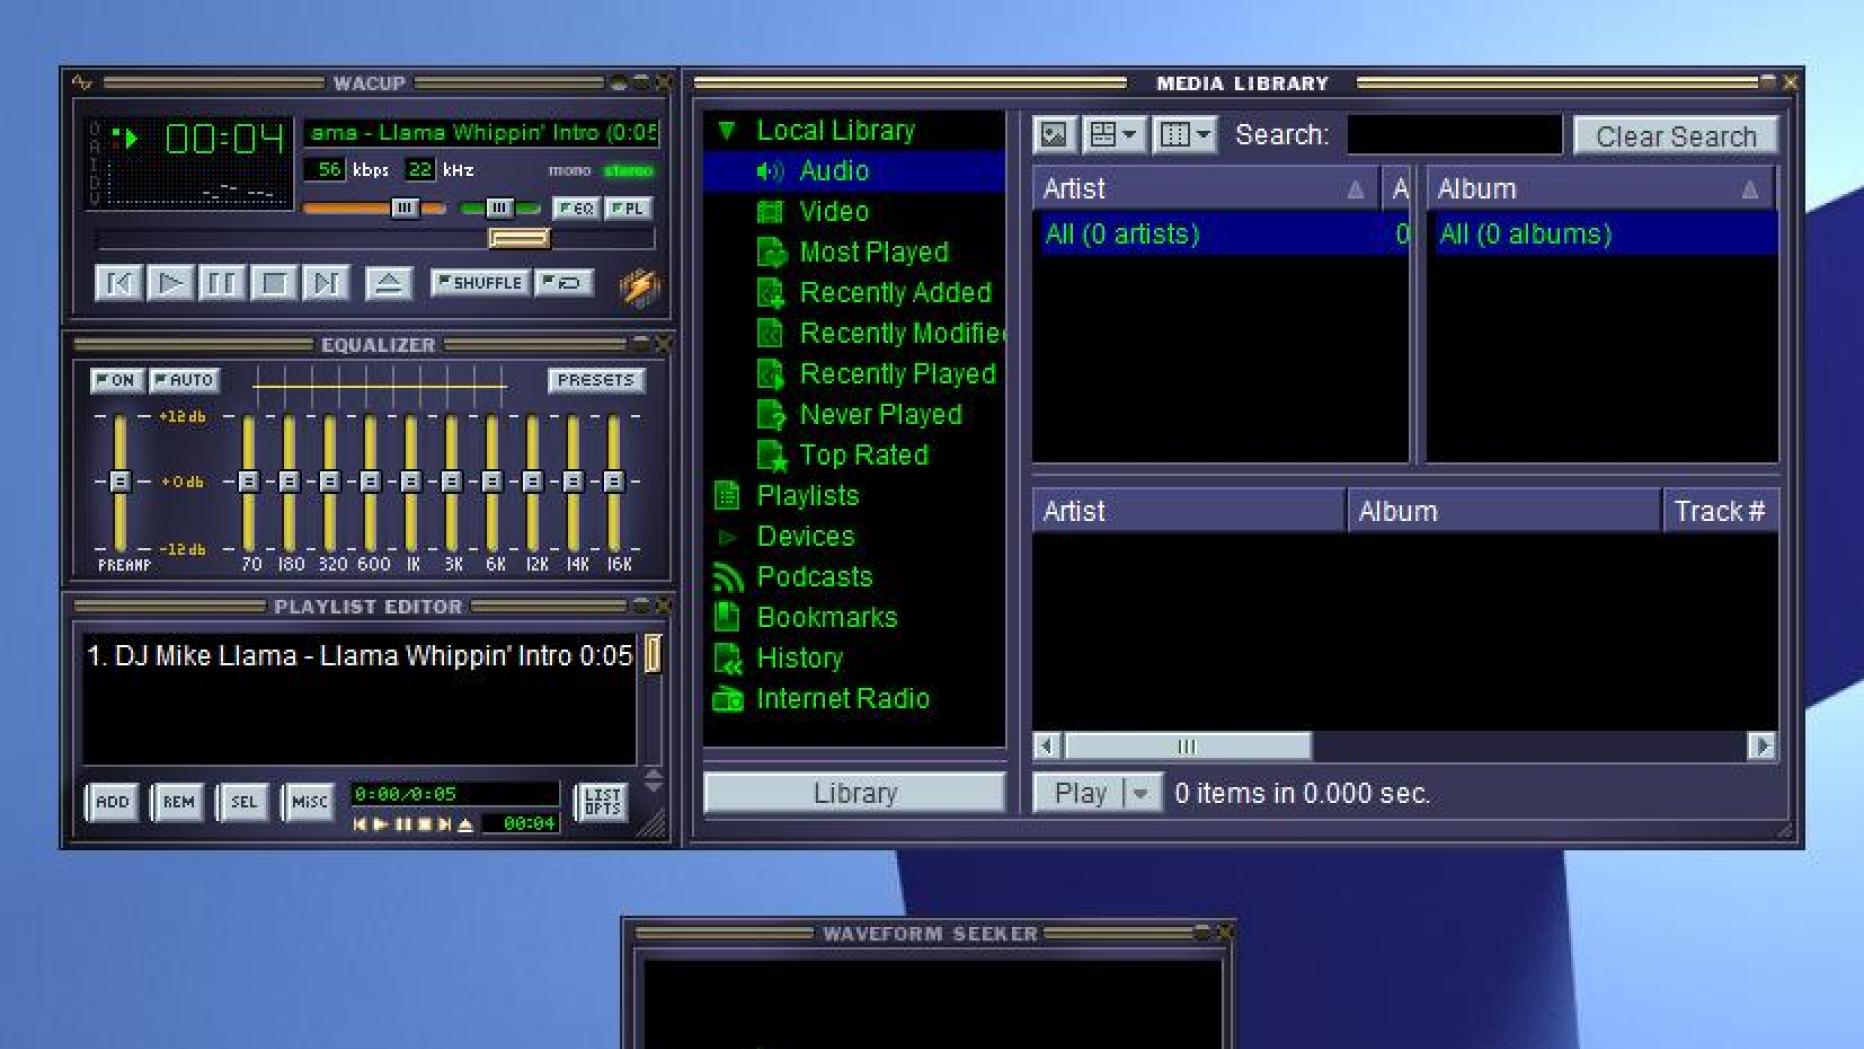
Task: Open the playlist ADD menu
Action: [x=112, y=801]
